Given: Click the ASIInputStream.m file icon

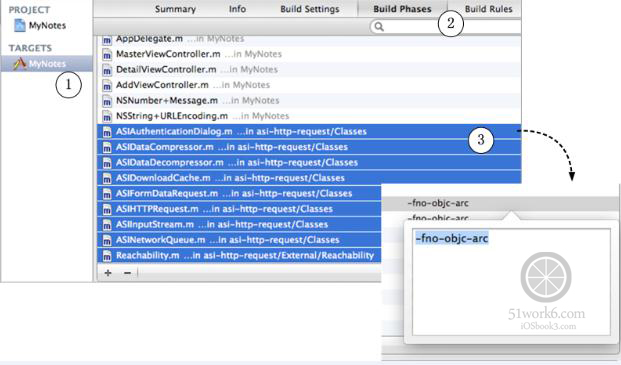Looking at the screenshot, I should pyautogui.click(x=107, y=224).
